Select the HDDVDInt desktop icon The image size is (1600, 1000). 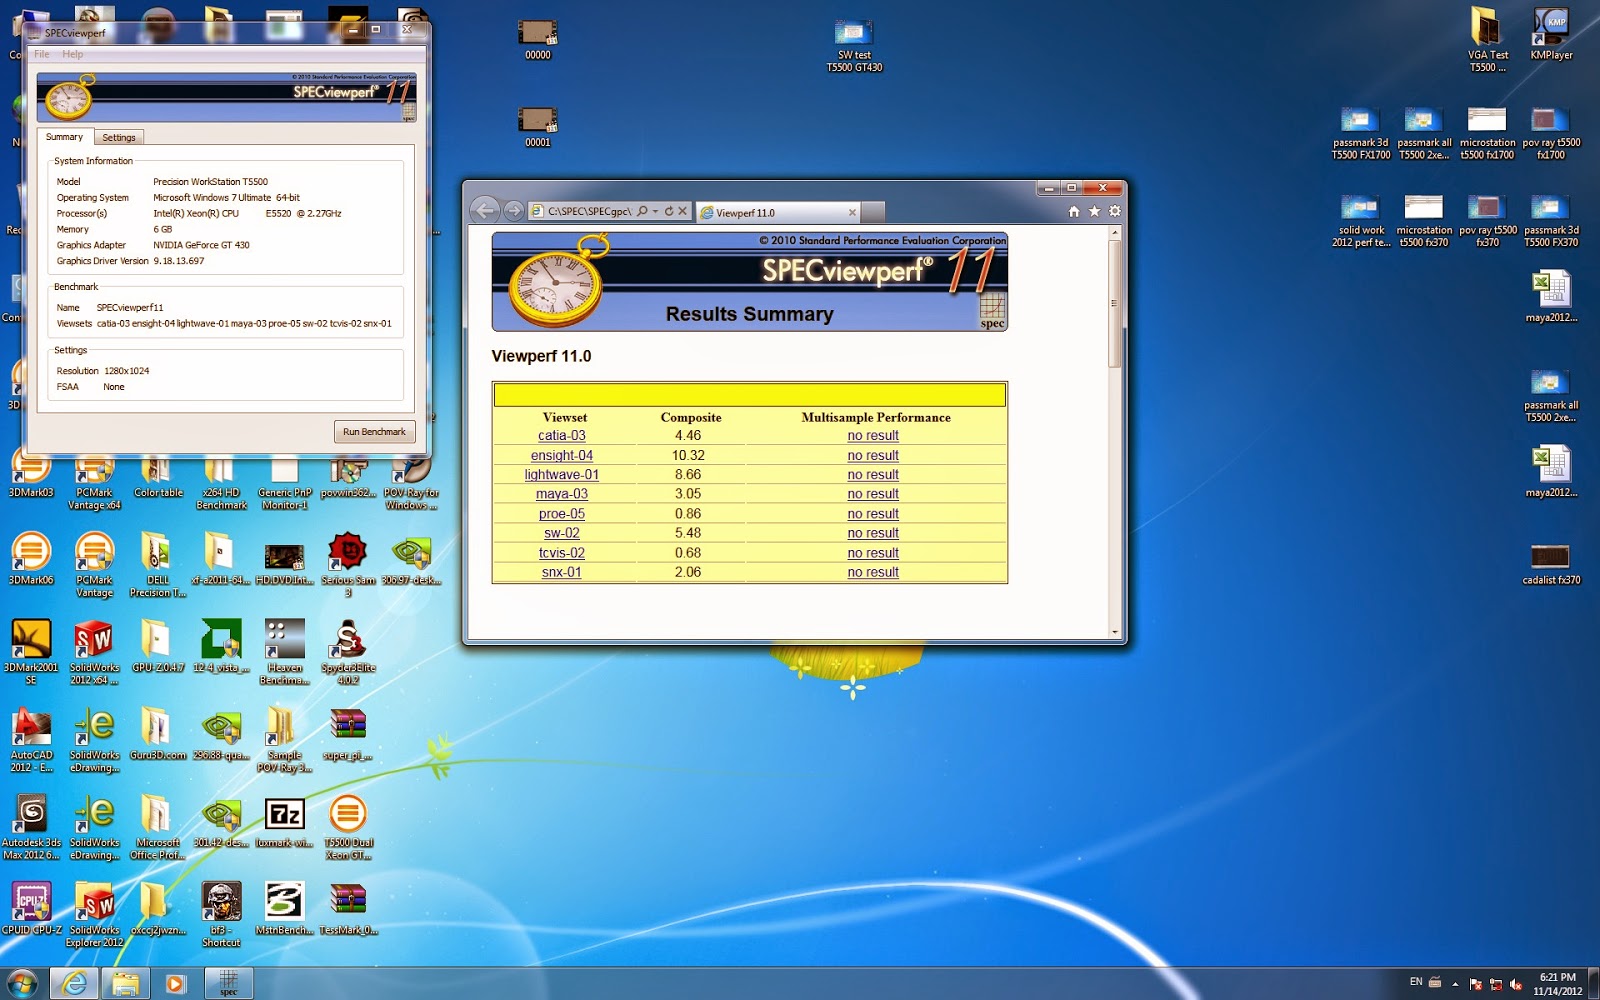(285, 564)
